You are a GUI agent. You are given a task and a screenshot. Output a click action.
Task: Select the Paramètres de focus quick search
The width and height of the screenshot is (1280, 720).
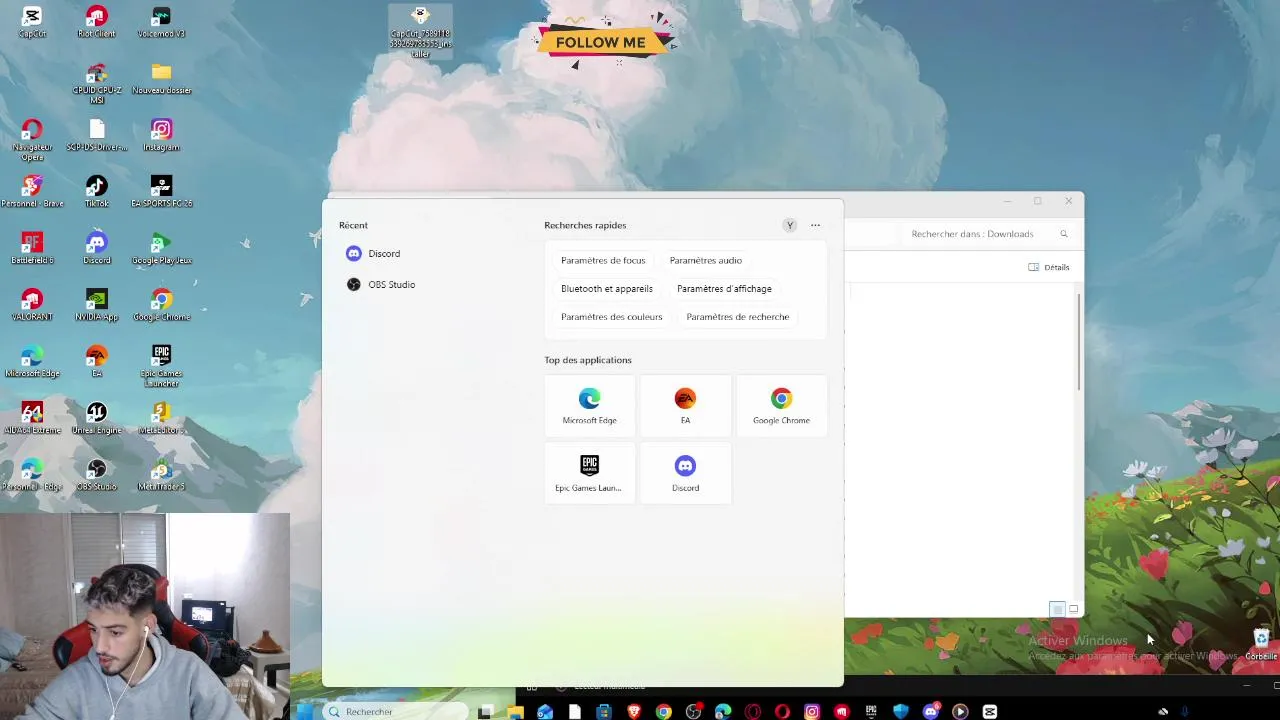(x=603, y=260)
